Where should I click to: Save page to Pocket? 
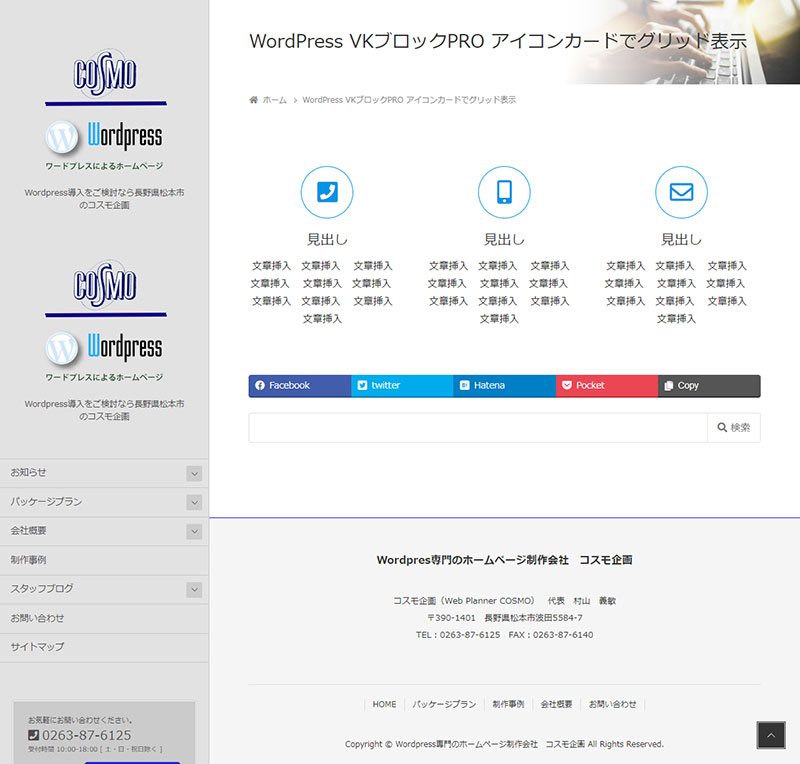pos(606,386)
